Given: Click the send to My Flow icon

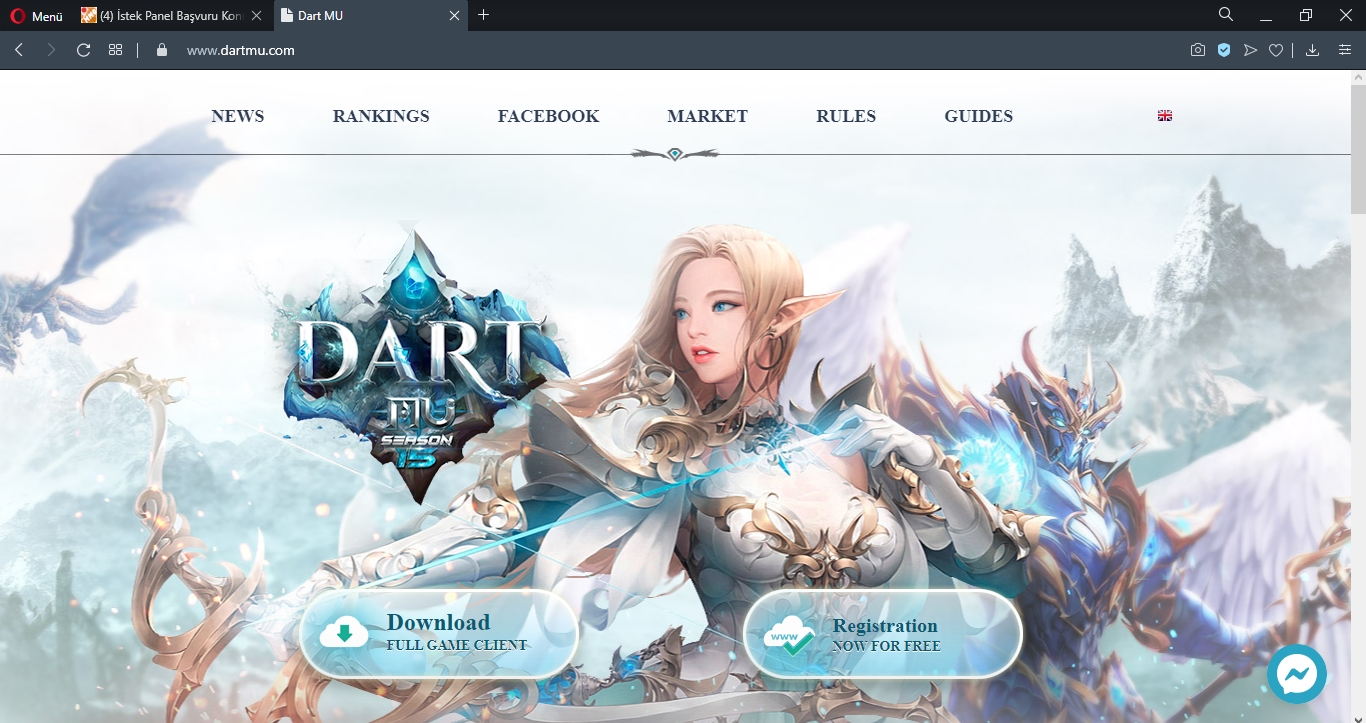Looking at the screenshot, I should (x=1250, y=50).
